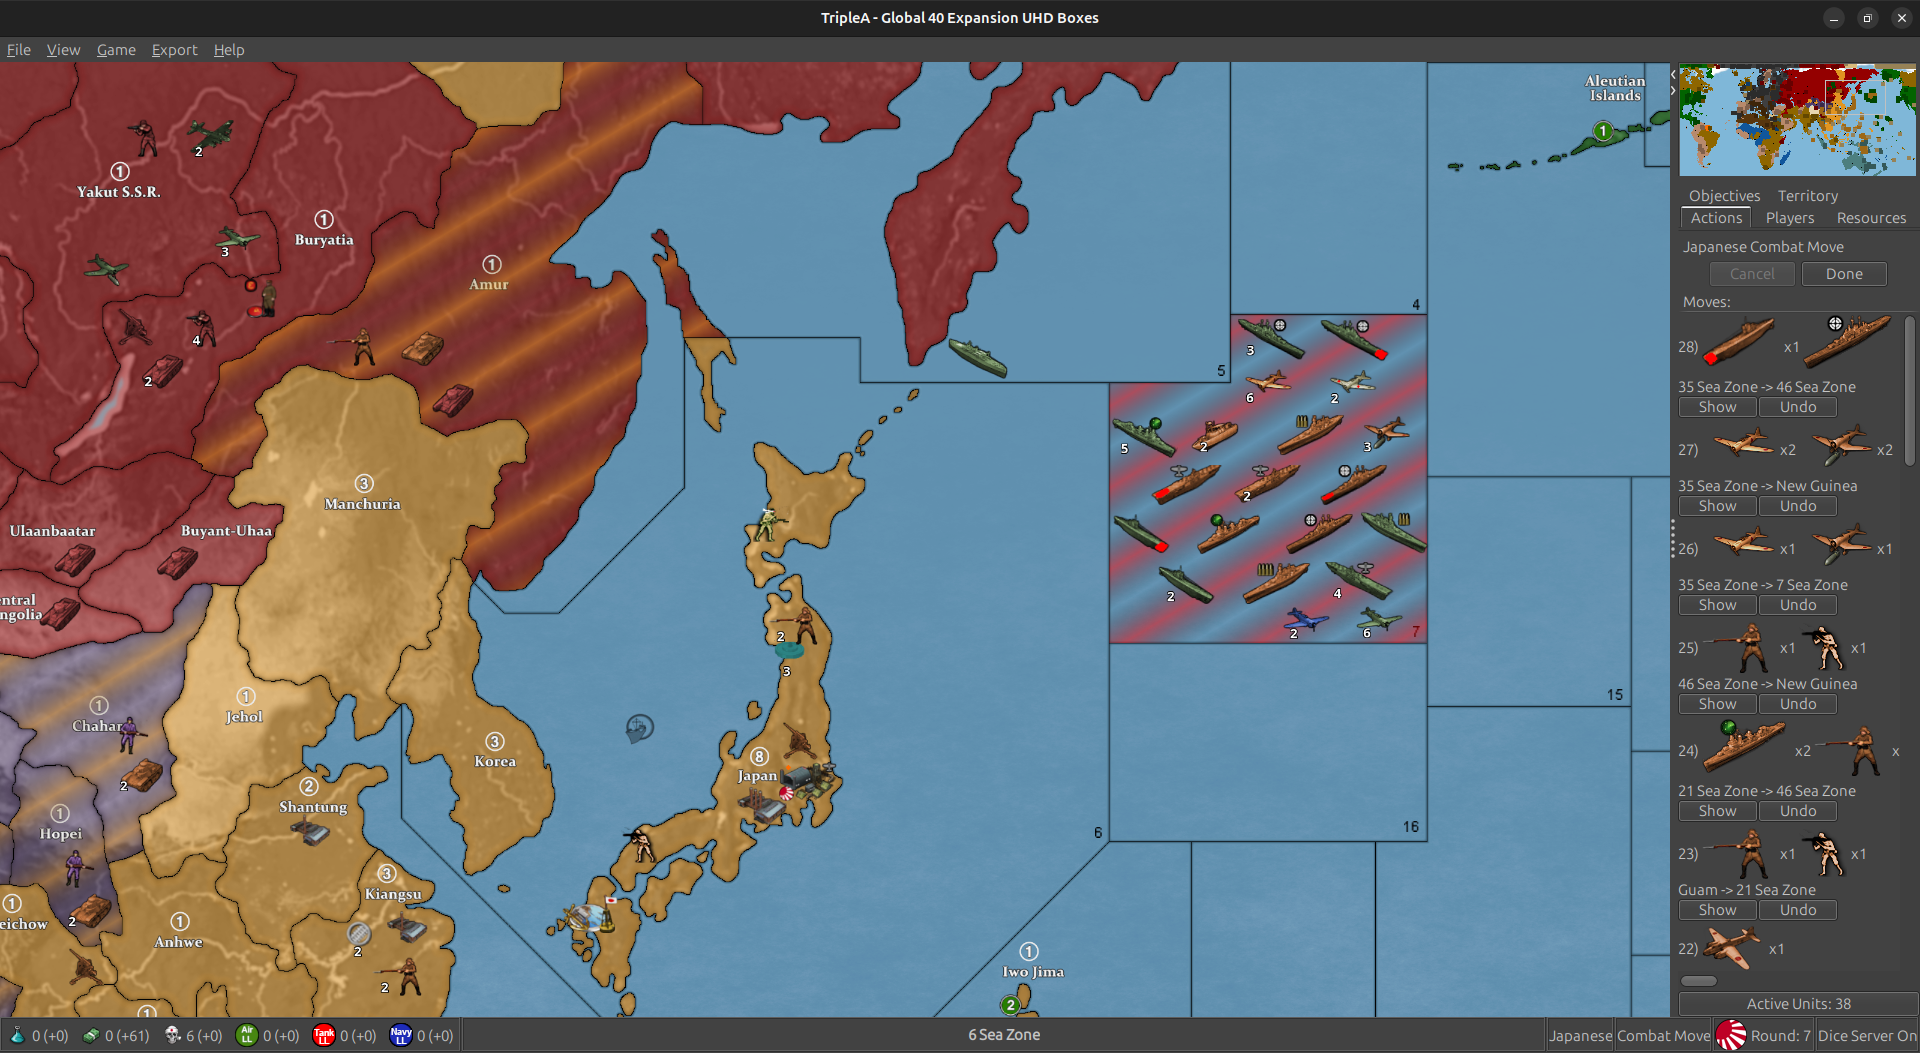Click the battleship icon in move 28 entry
The width and height of the screenshot is (1920, 1053).
pos(1847,340)
